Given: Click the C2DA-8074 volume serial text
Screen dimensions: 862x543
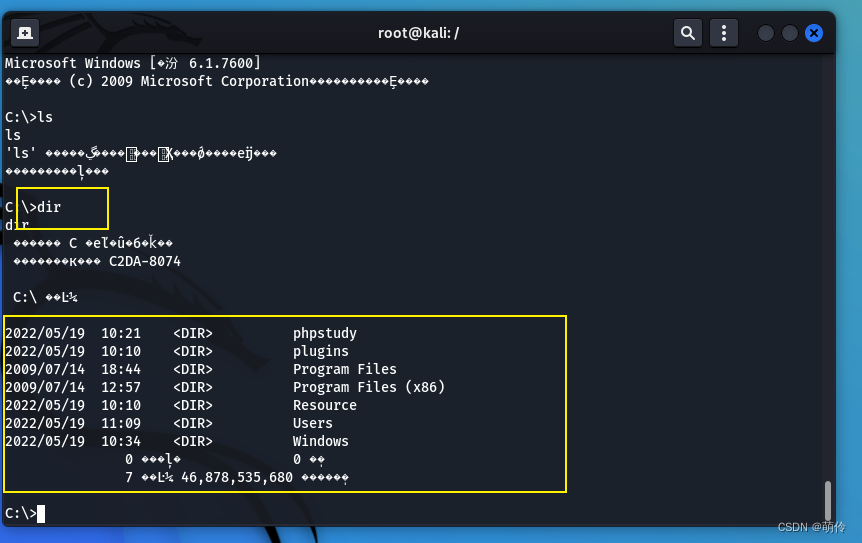Looking at the screenshot, I should coord(145,261).
